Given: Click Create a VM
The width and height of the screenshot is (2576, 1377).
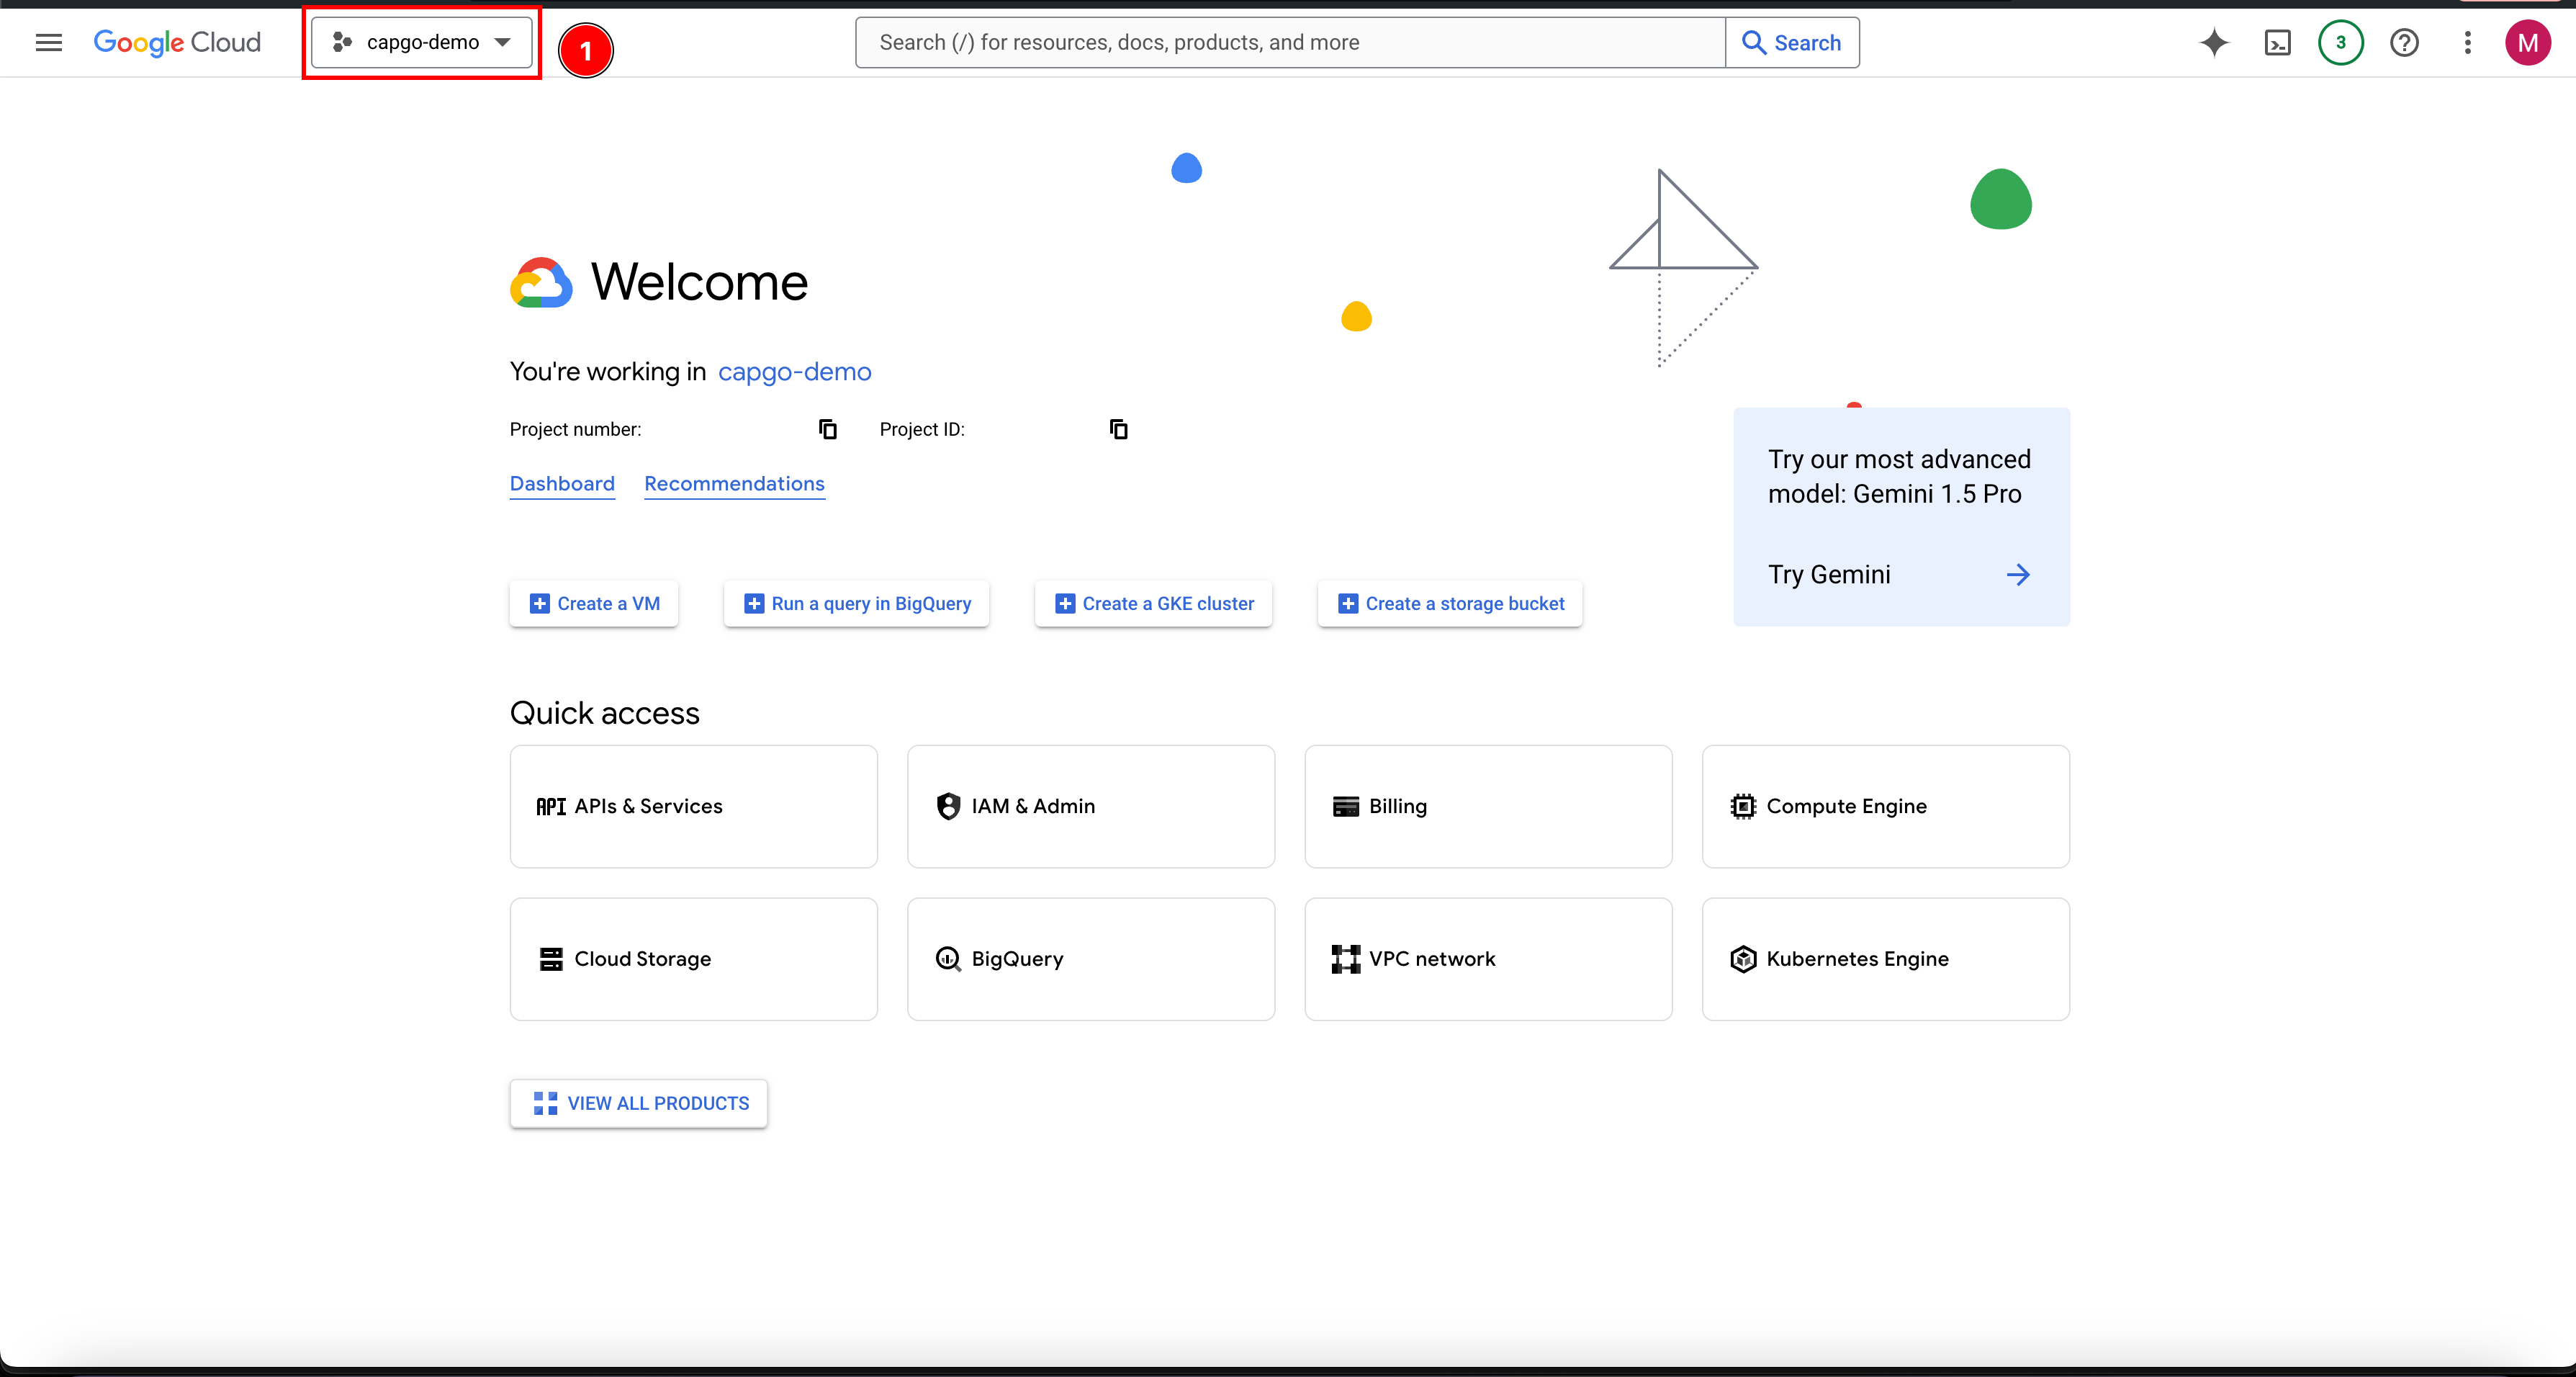Looking at the screenshot, I should [593, 603].
